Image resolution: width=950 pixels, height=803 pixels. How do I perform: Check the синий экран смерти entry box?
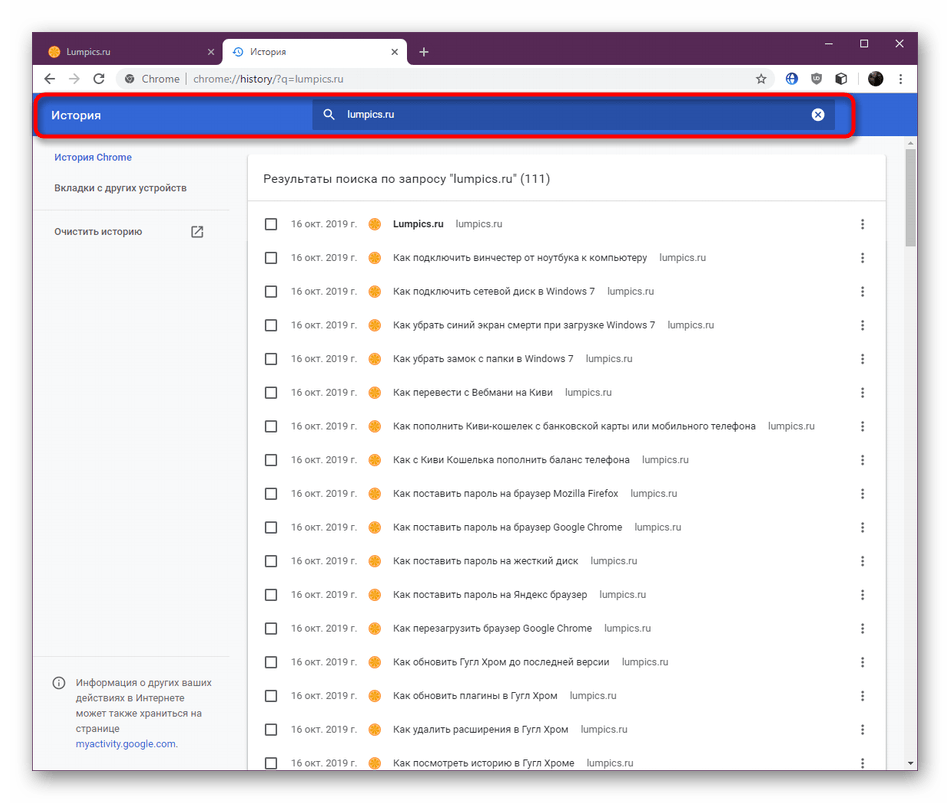pyautogui.click(x=271, y=325)
